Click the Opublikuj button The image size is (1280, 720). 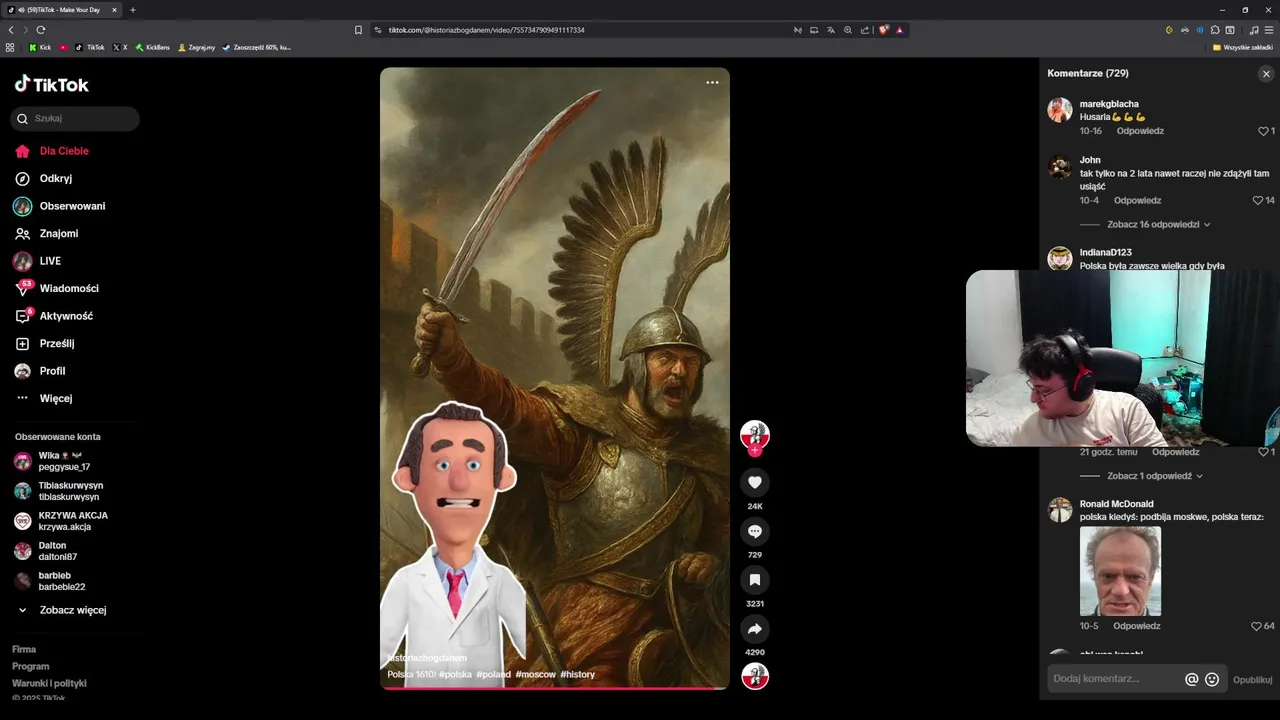pyautogui.click(x=1252, y=680)
